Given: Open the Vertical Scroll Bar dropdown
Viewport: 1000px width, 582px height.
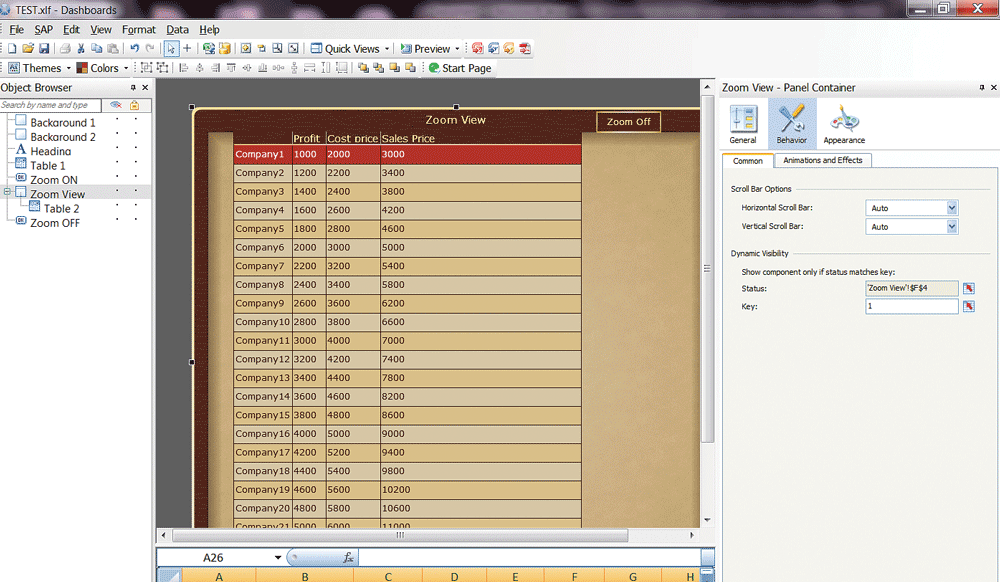Looking at the screenshot, I should click(x=951, y=227).
